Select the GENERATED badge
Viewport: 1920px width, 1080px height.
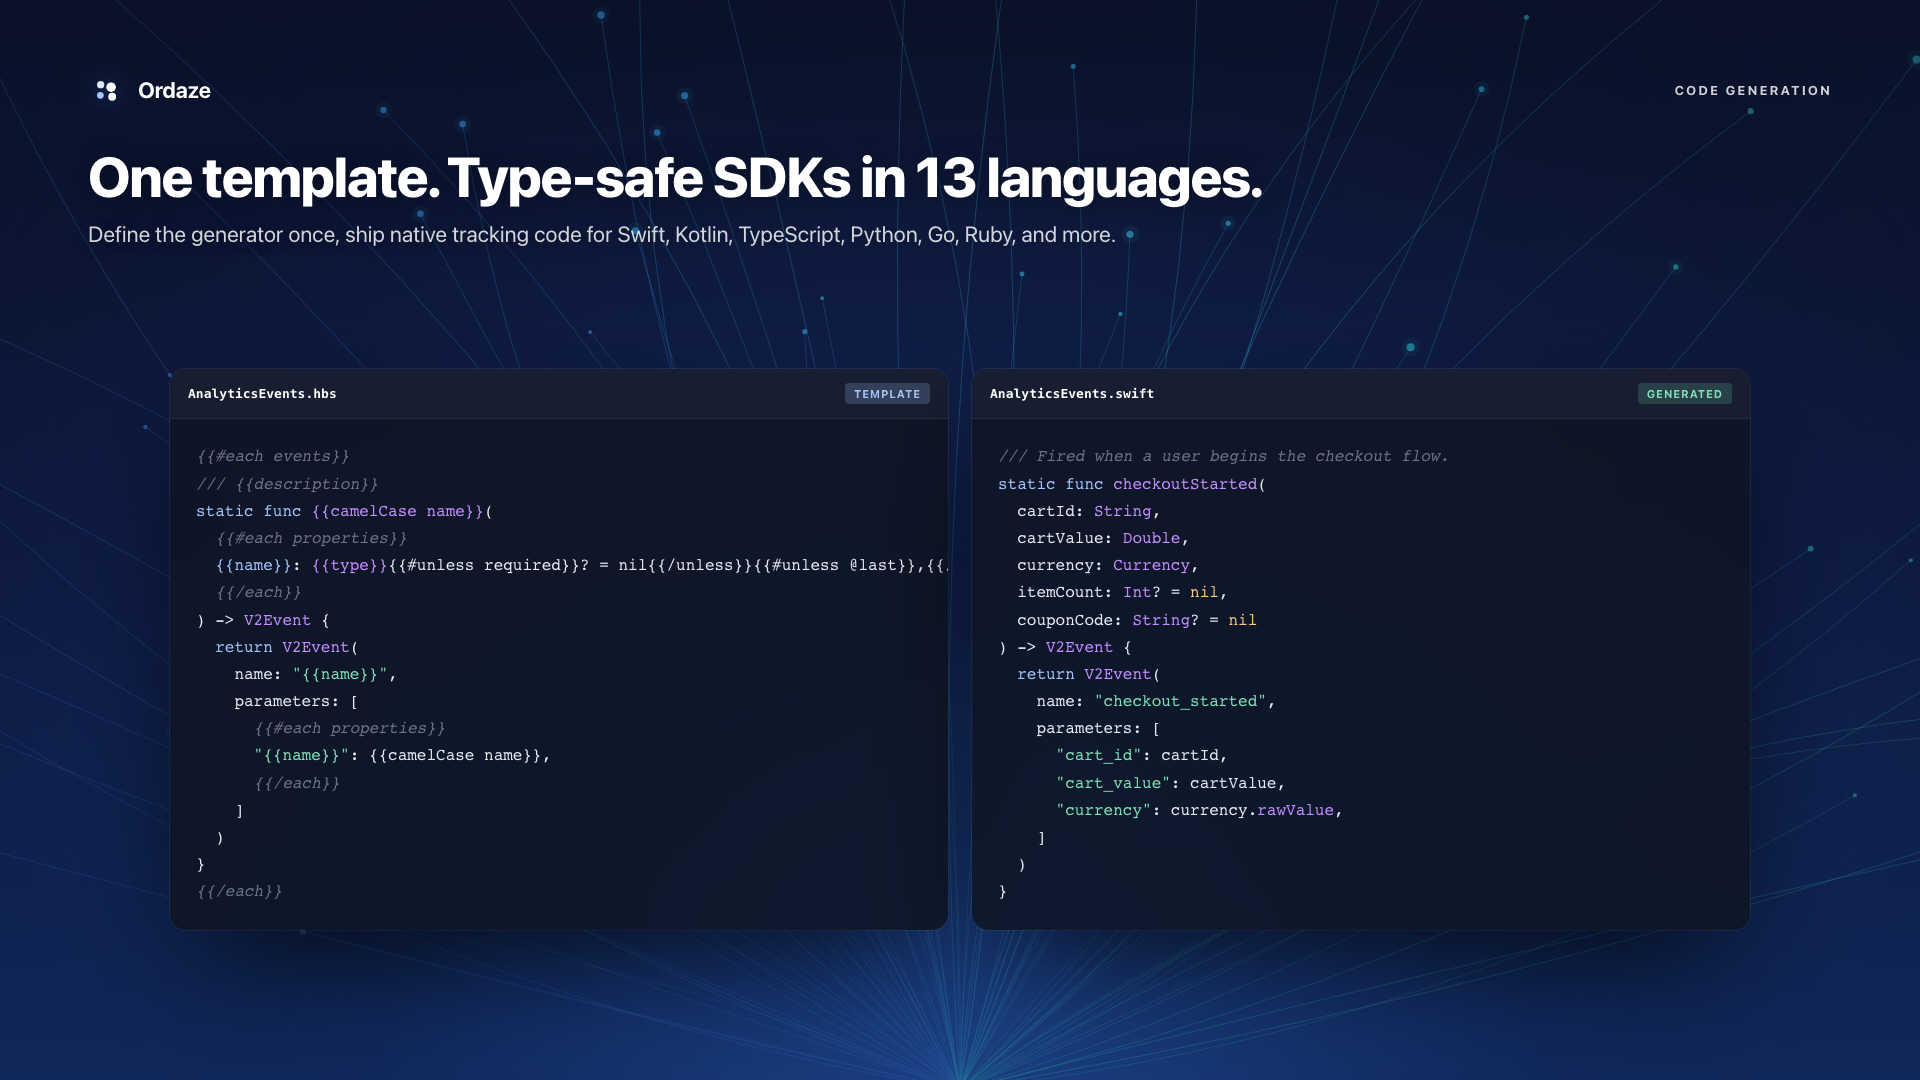tap(1684, 394)
